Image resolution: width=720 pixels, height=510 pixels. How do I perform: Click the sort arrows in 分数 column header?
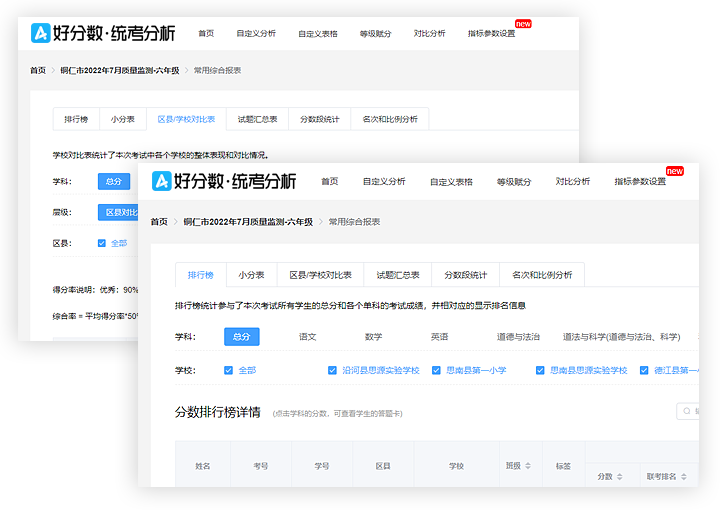coord(619,476)
